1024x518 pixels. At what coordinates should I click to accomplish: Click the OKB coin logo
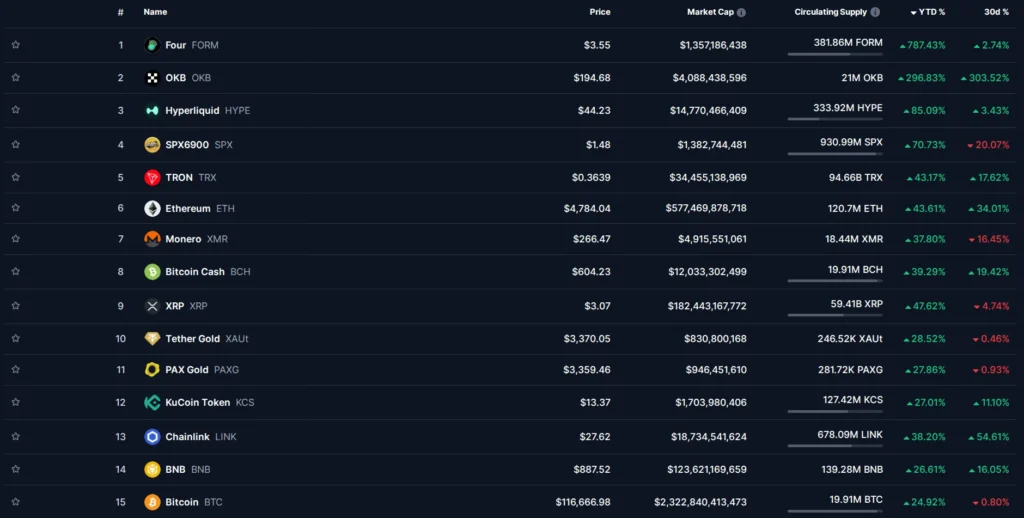click(x=152, y=78)
